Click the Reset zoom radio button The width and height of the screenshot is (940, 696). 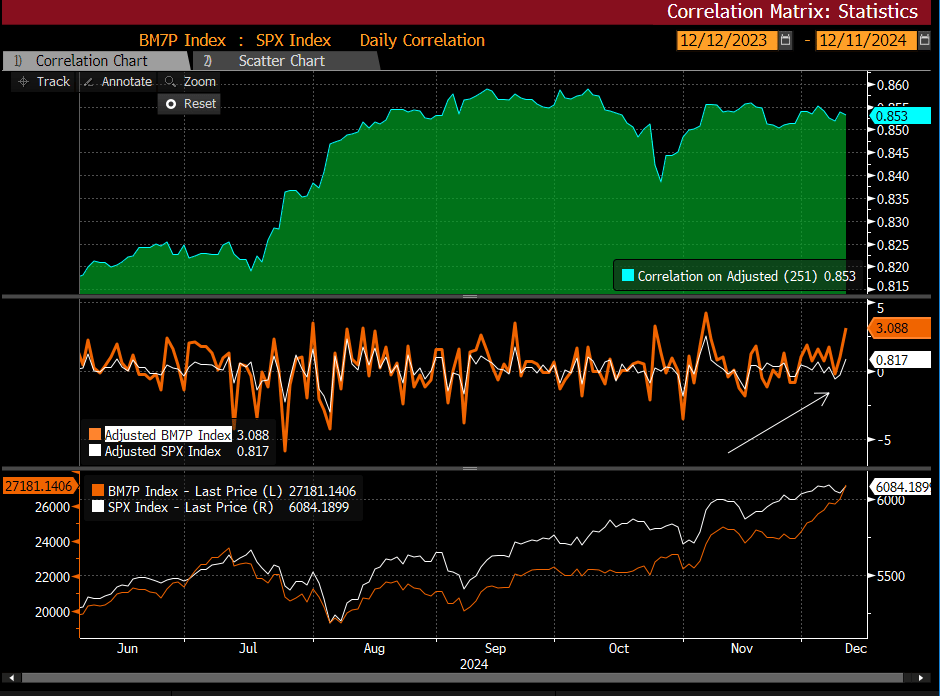[x=171, y=104]
